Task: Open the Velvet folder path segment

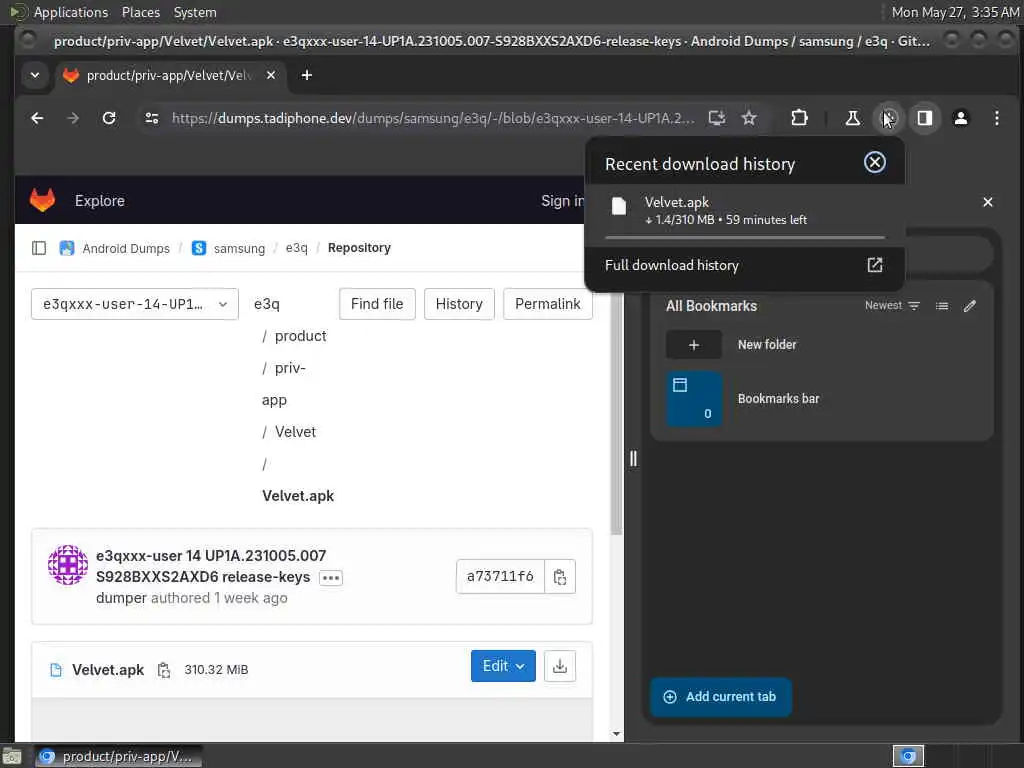Action: 295,432
